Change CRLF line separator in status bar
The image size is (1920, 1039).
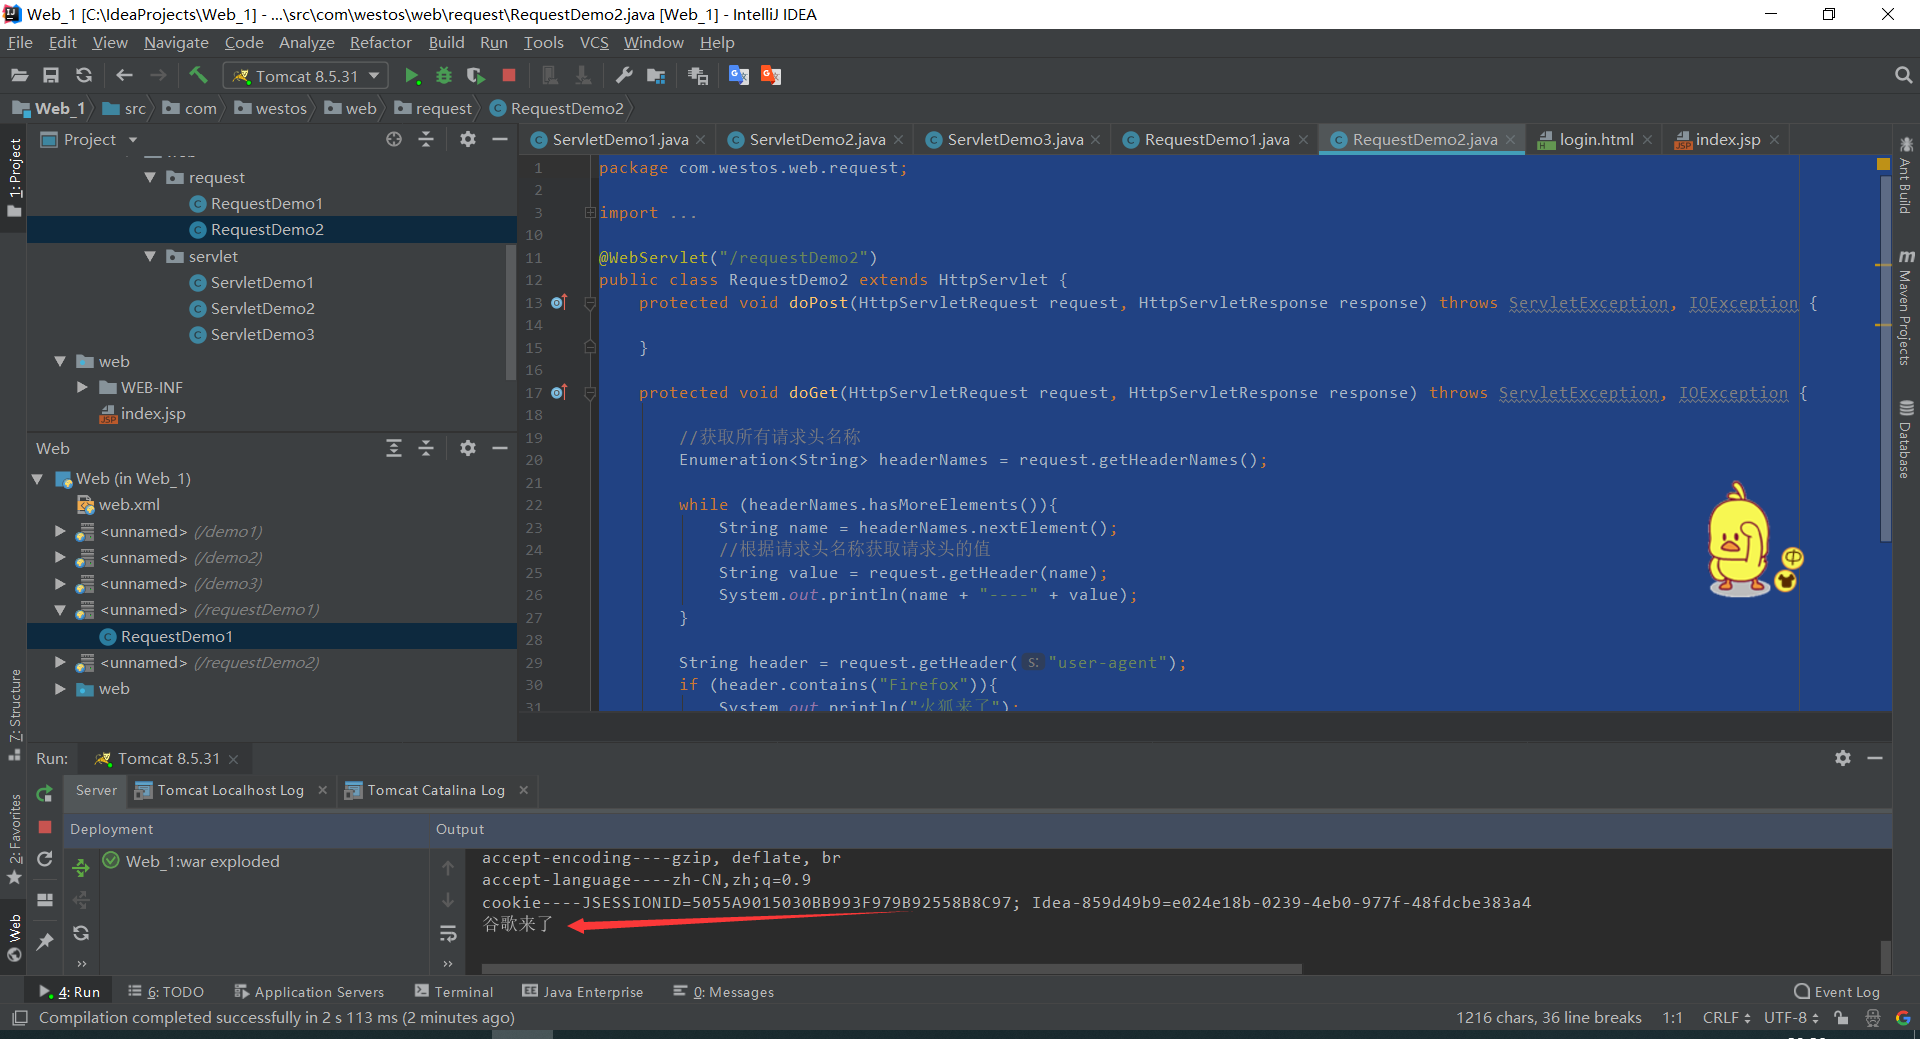pyautogui.click(x=1726, y=1017)
